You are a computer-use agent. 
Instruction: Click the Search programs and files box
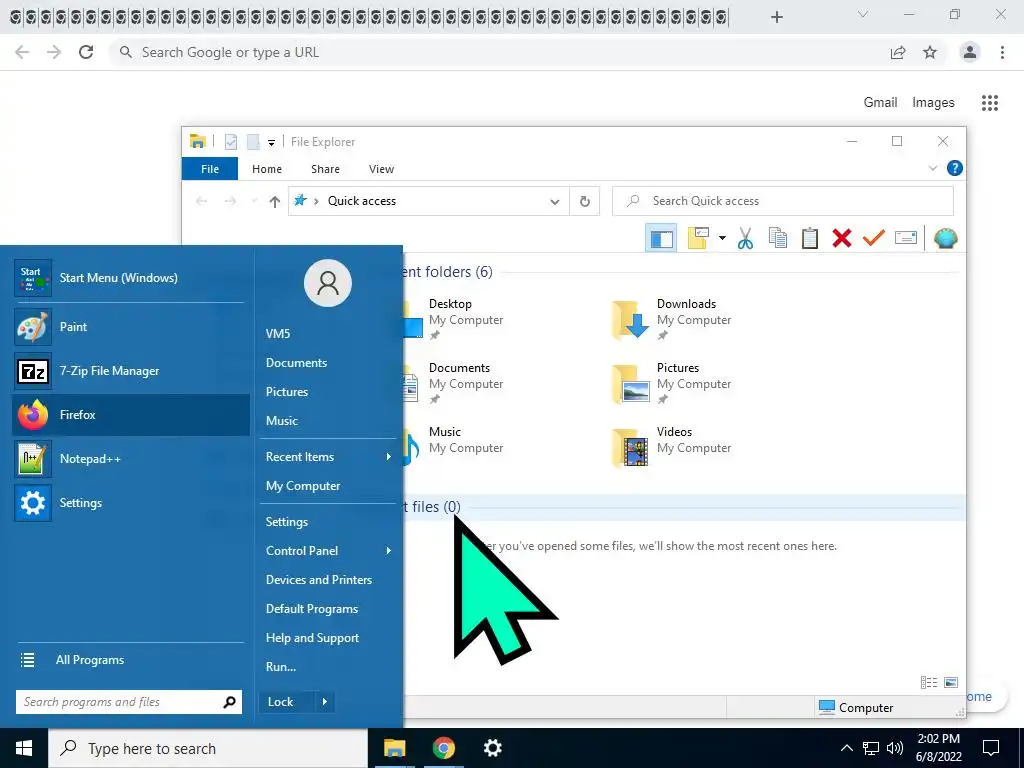129,702
